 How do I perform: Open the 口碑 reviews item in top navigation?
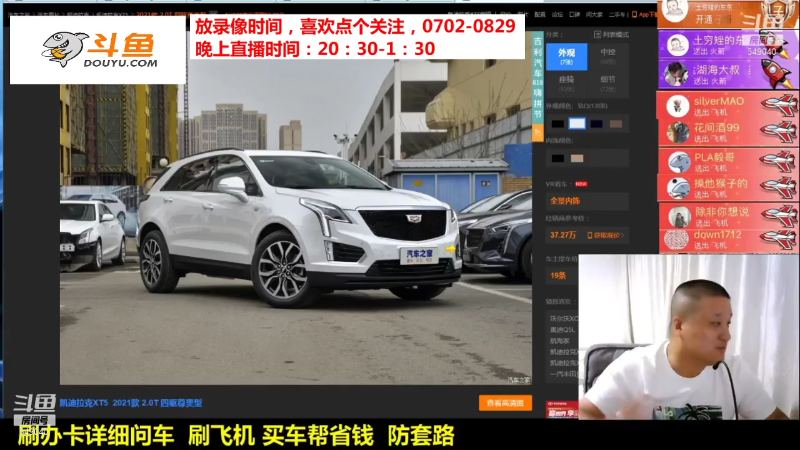(x=574, y=14)
